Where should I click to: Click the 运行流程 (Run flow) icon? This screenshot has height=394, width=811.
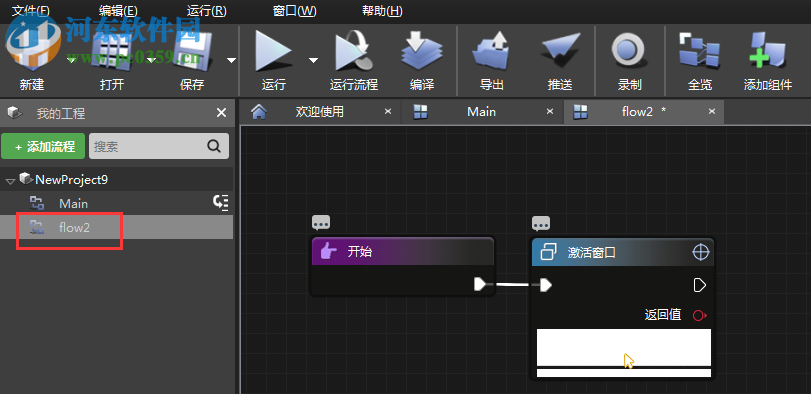click(x=354, y=51)
